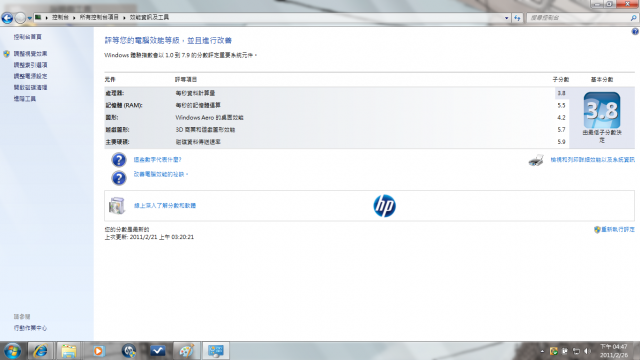
Task: Click shield icon beside 調整視覺效果
Action: pyautogui.click(x=7, y=54)
